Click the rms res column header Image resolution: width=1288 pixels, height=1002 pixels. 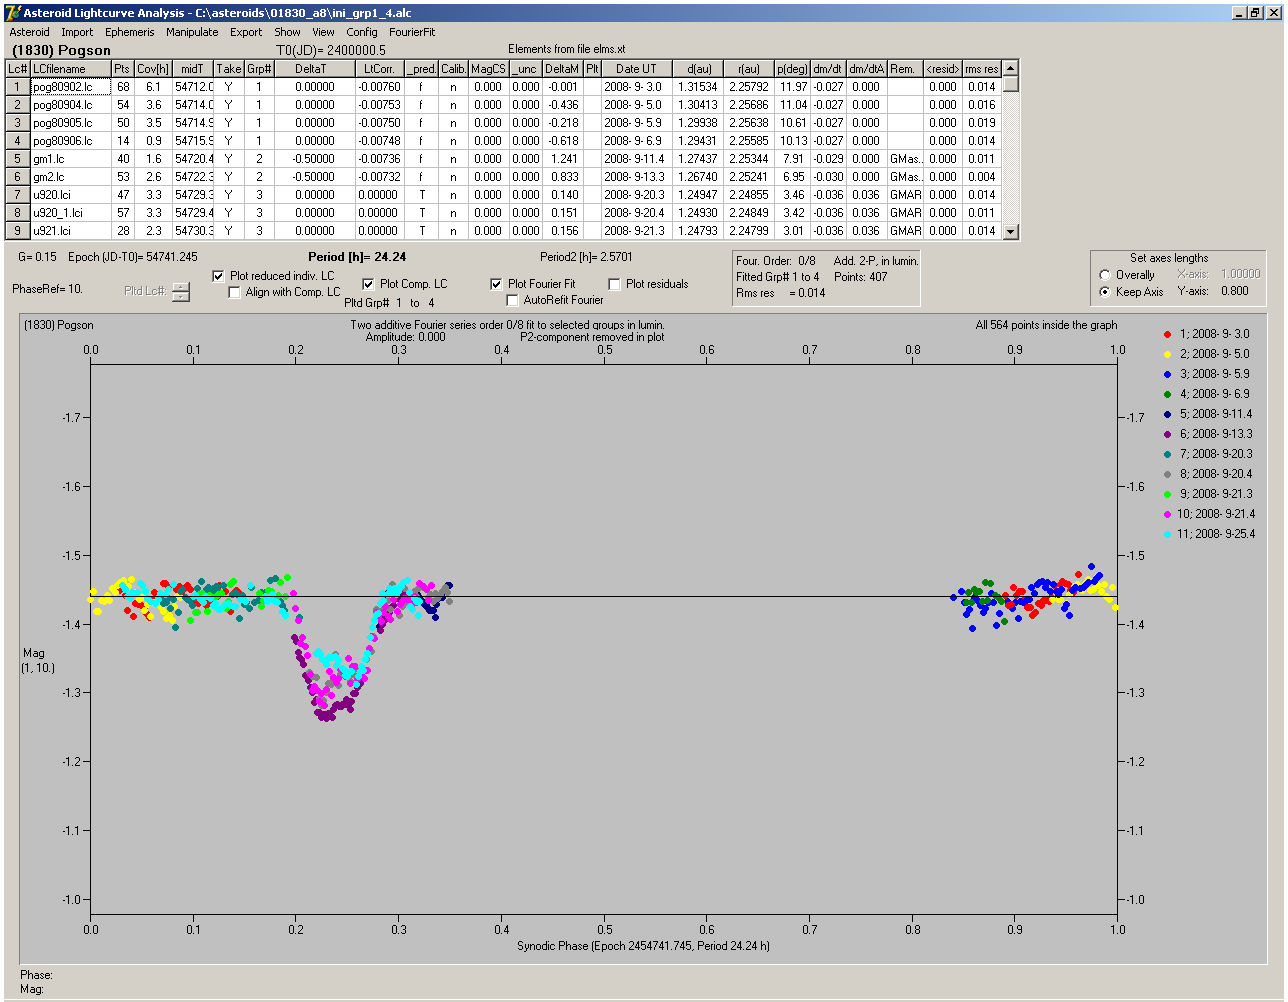click(981, 69)
